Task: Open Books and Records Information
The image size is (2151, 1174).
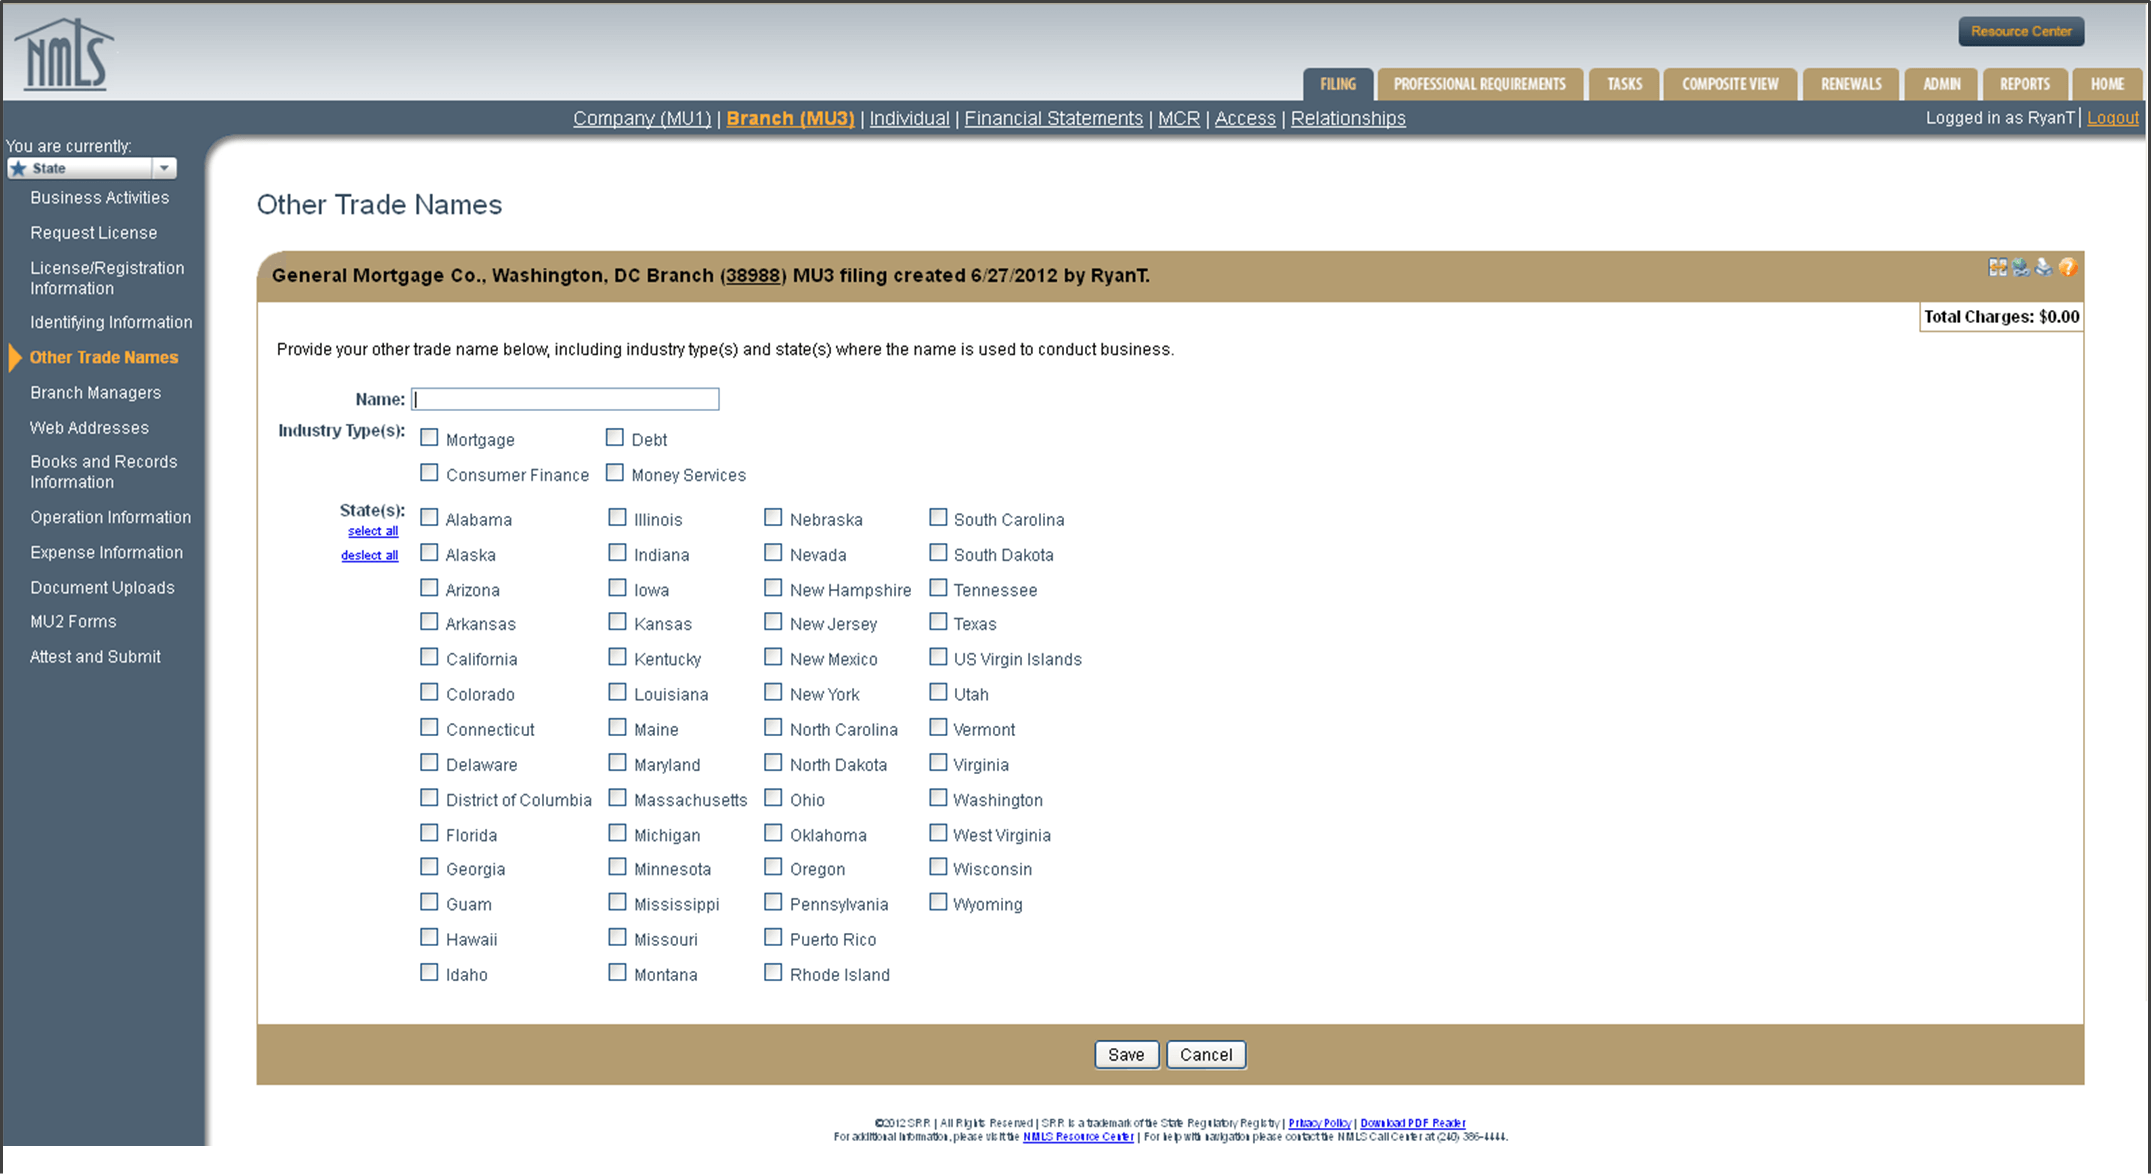Action: 103,471
